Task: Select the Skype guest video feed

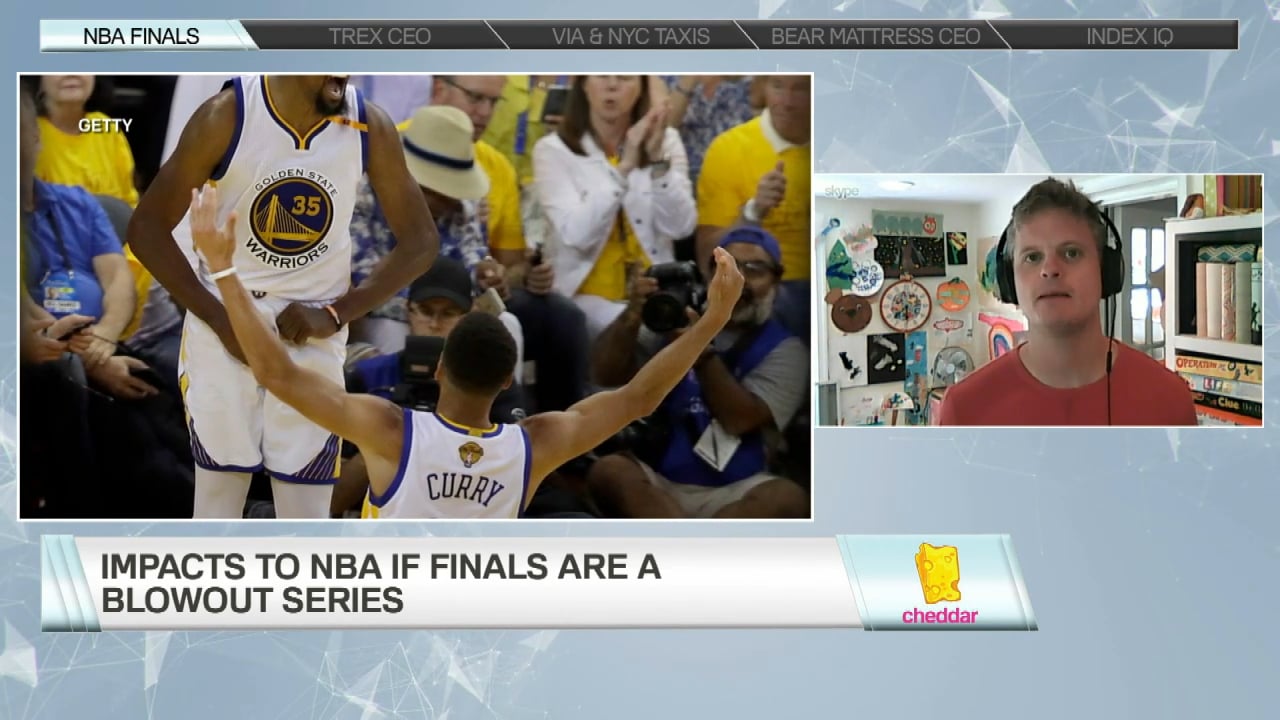Action: [1039, 301]
